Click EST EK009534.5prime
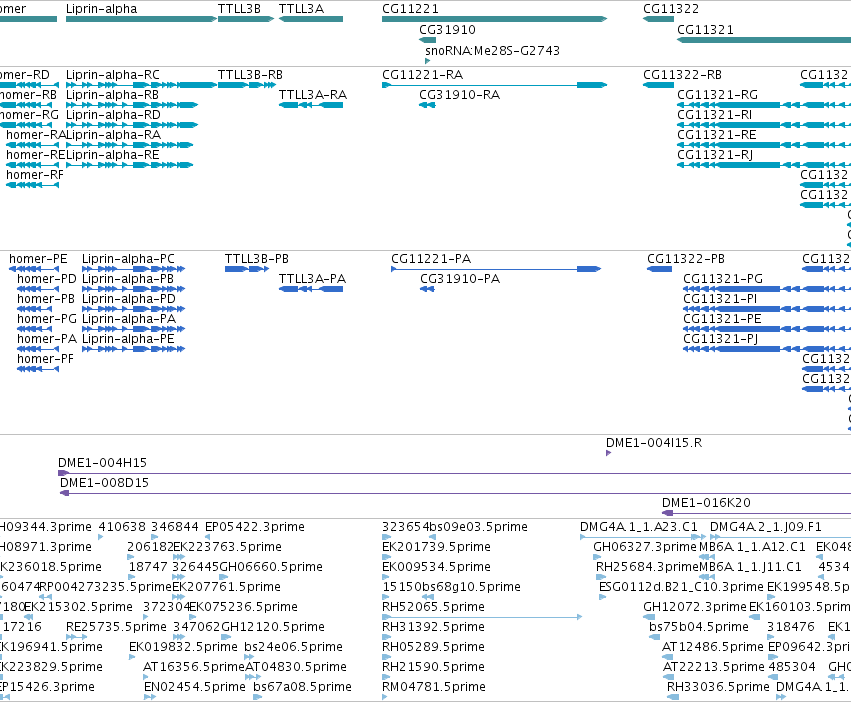This screenshot has height=702, width=851. tap(386, 577)
